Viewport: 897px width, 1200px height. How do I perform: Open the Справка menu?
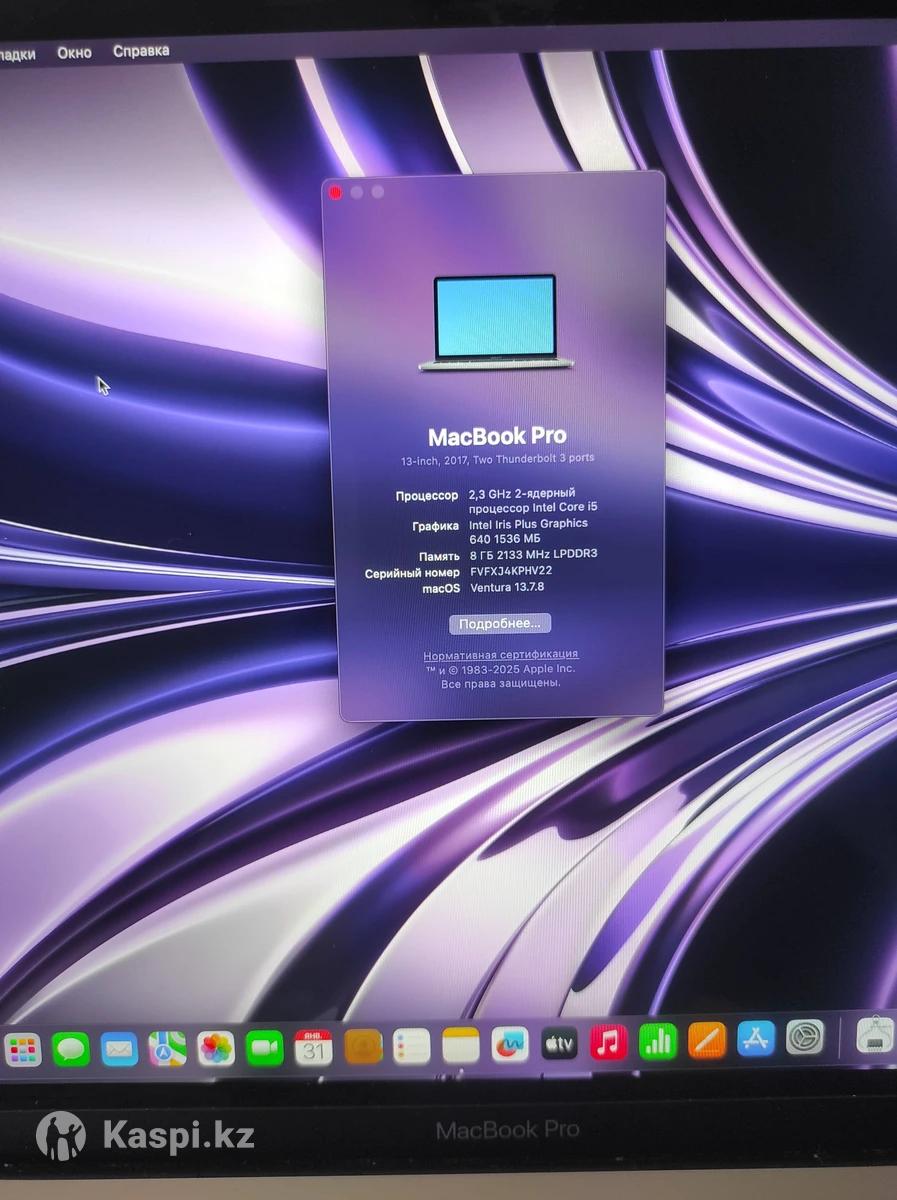point(141,50)
